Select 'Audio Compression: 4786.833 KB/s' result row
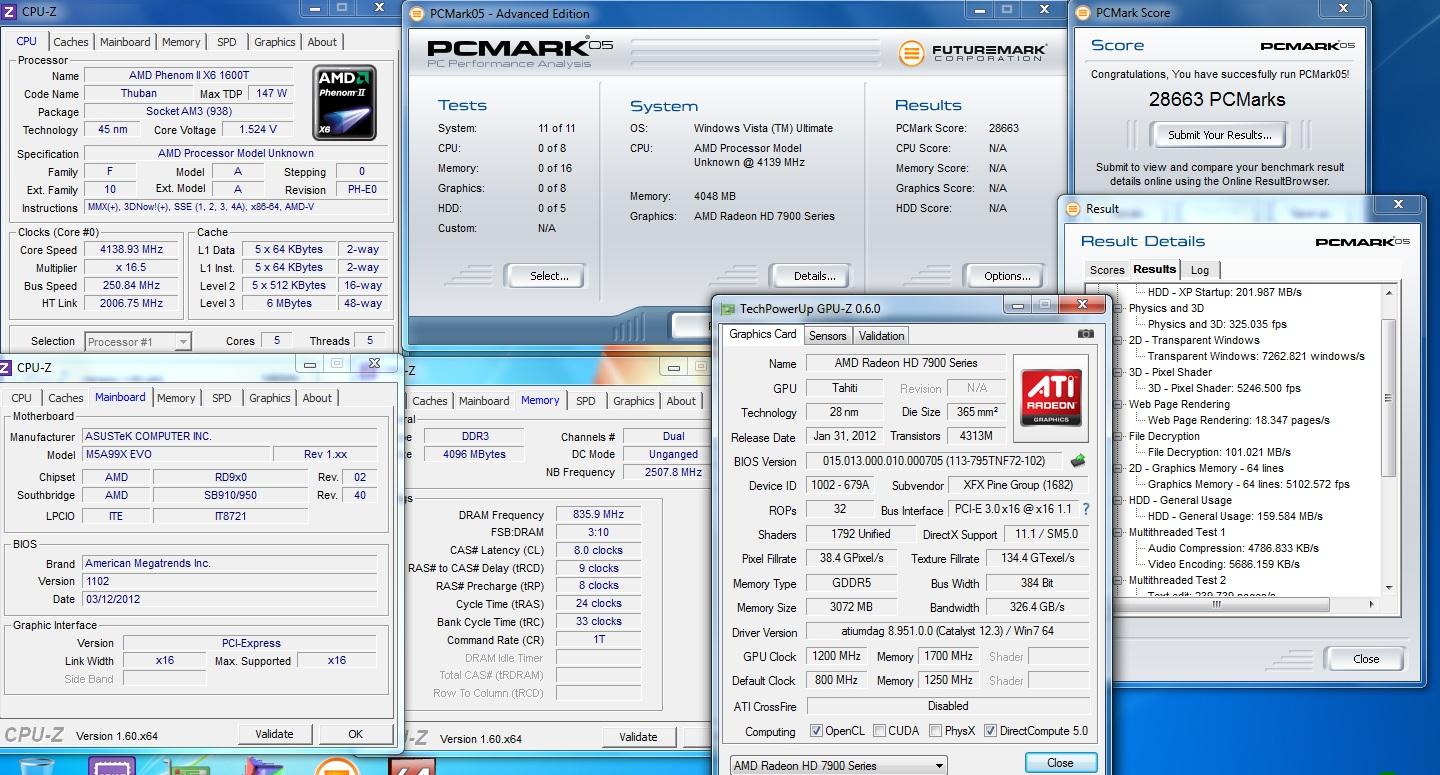The width and height of the screenshot is (1440, 775). [x=1233, y=548]
